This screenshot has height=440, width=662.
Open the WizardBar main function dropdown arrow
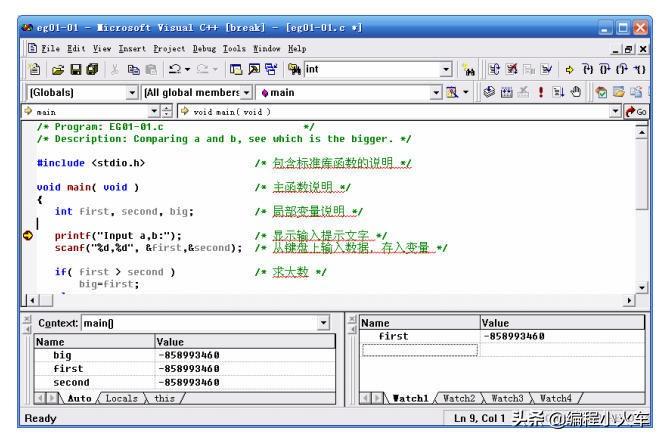[436, 92]
